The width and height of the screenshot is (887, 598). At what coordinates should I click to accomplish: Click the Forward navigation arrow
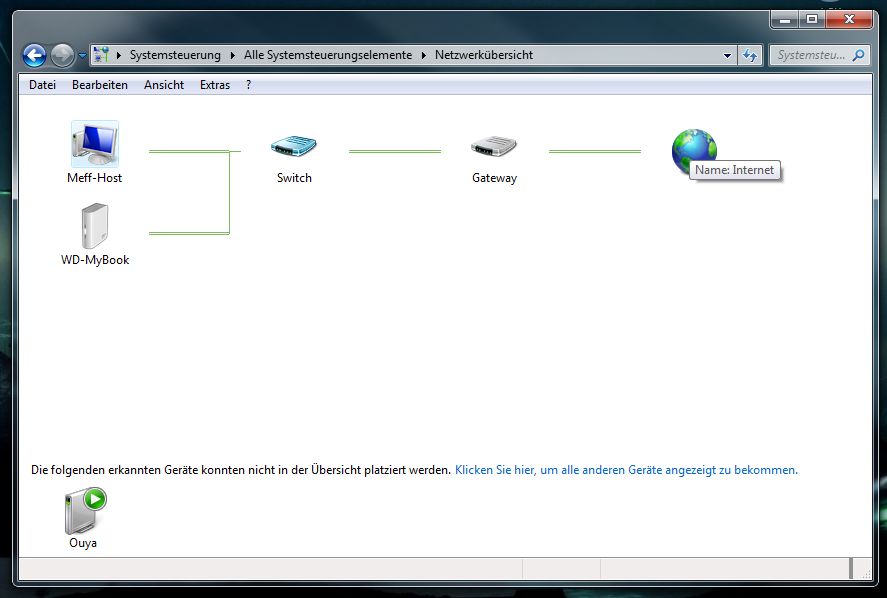coord(62,56)
